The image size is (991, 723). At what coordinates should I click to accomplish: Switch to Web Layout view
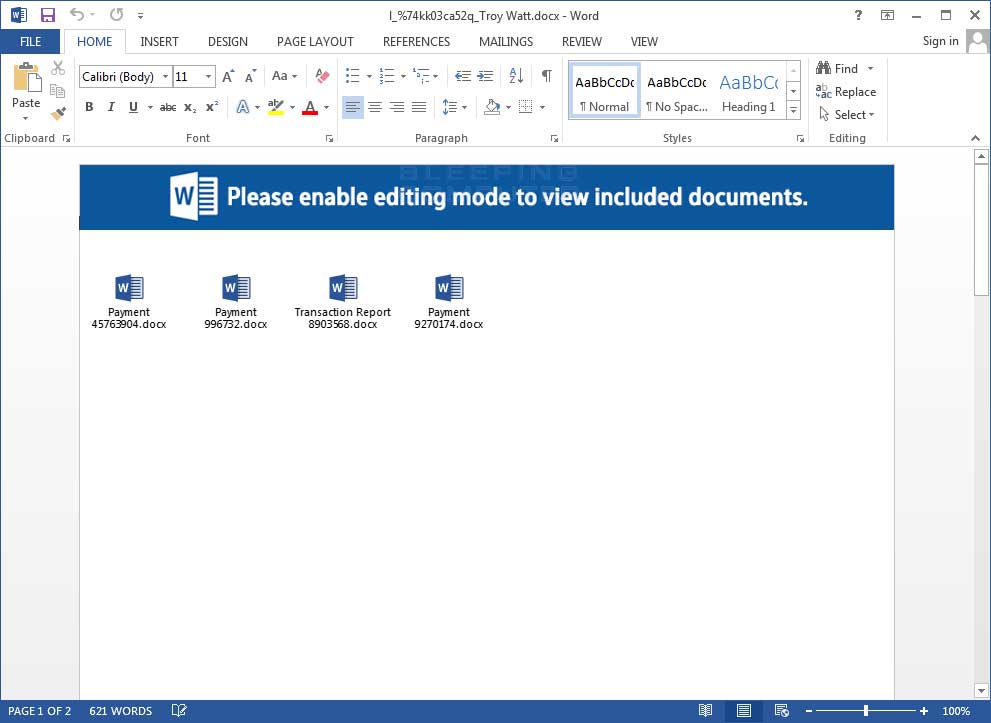781,711
